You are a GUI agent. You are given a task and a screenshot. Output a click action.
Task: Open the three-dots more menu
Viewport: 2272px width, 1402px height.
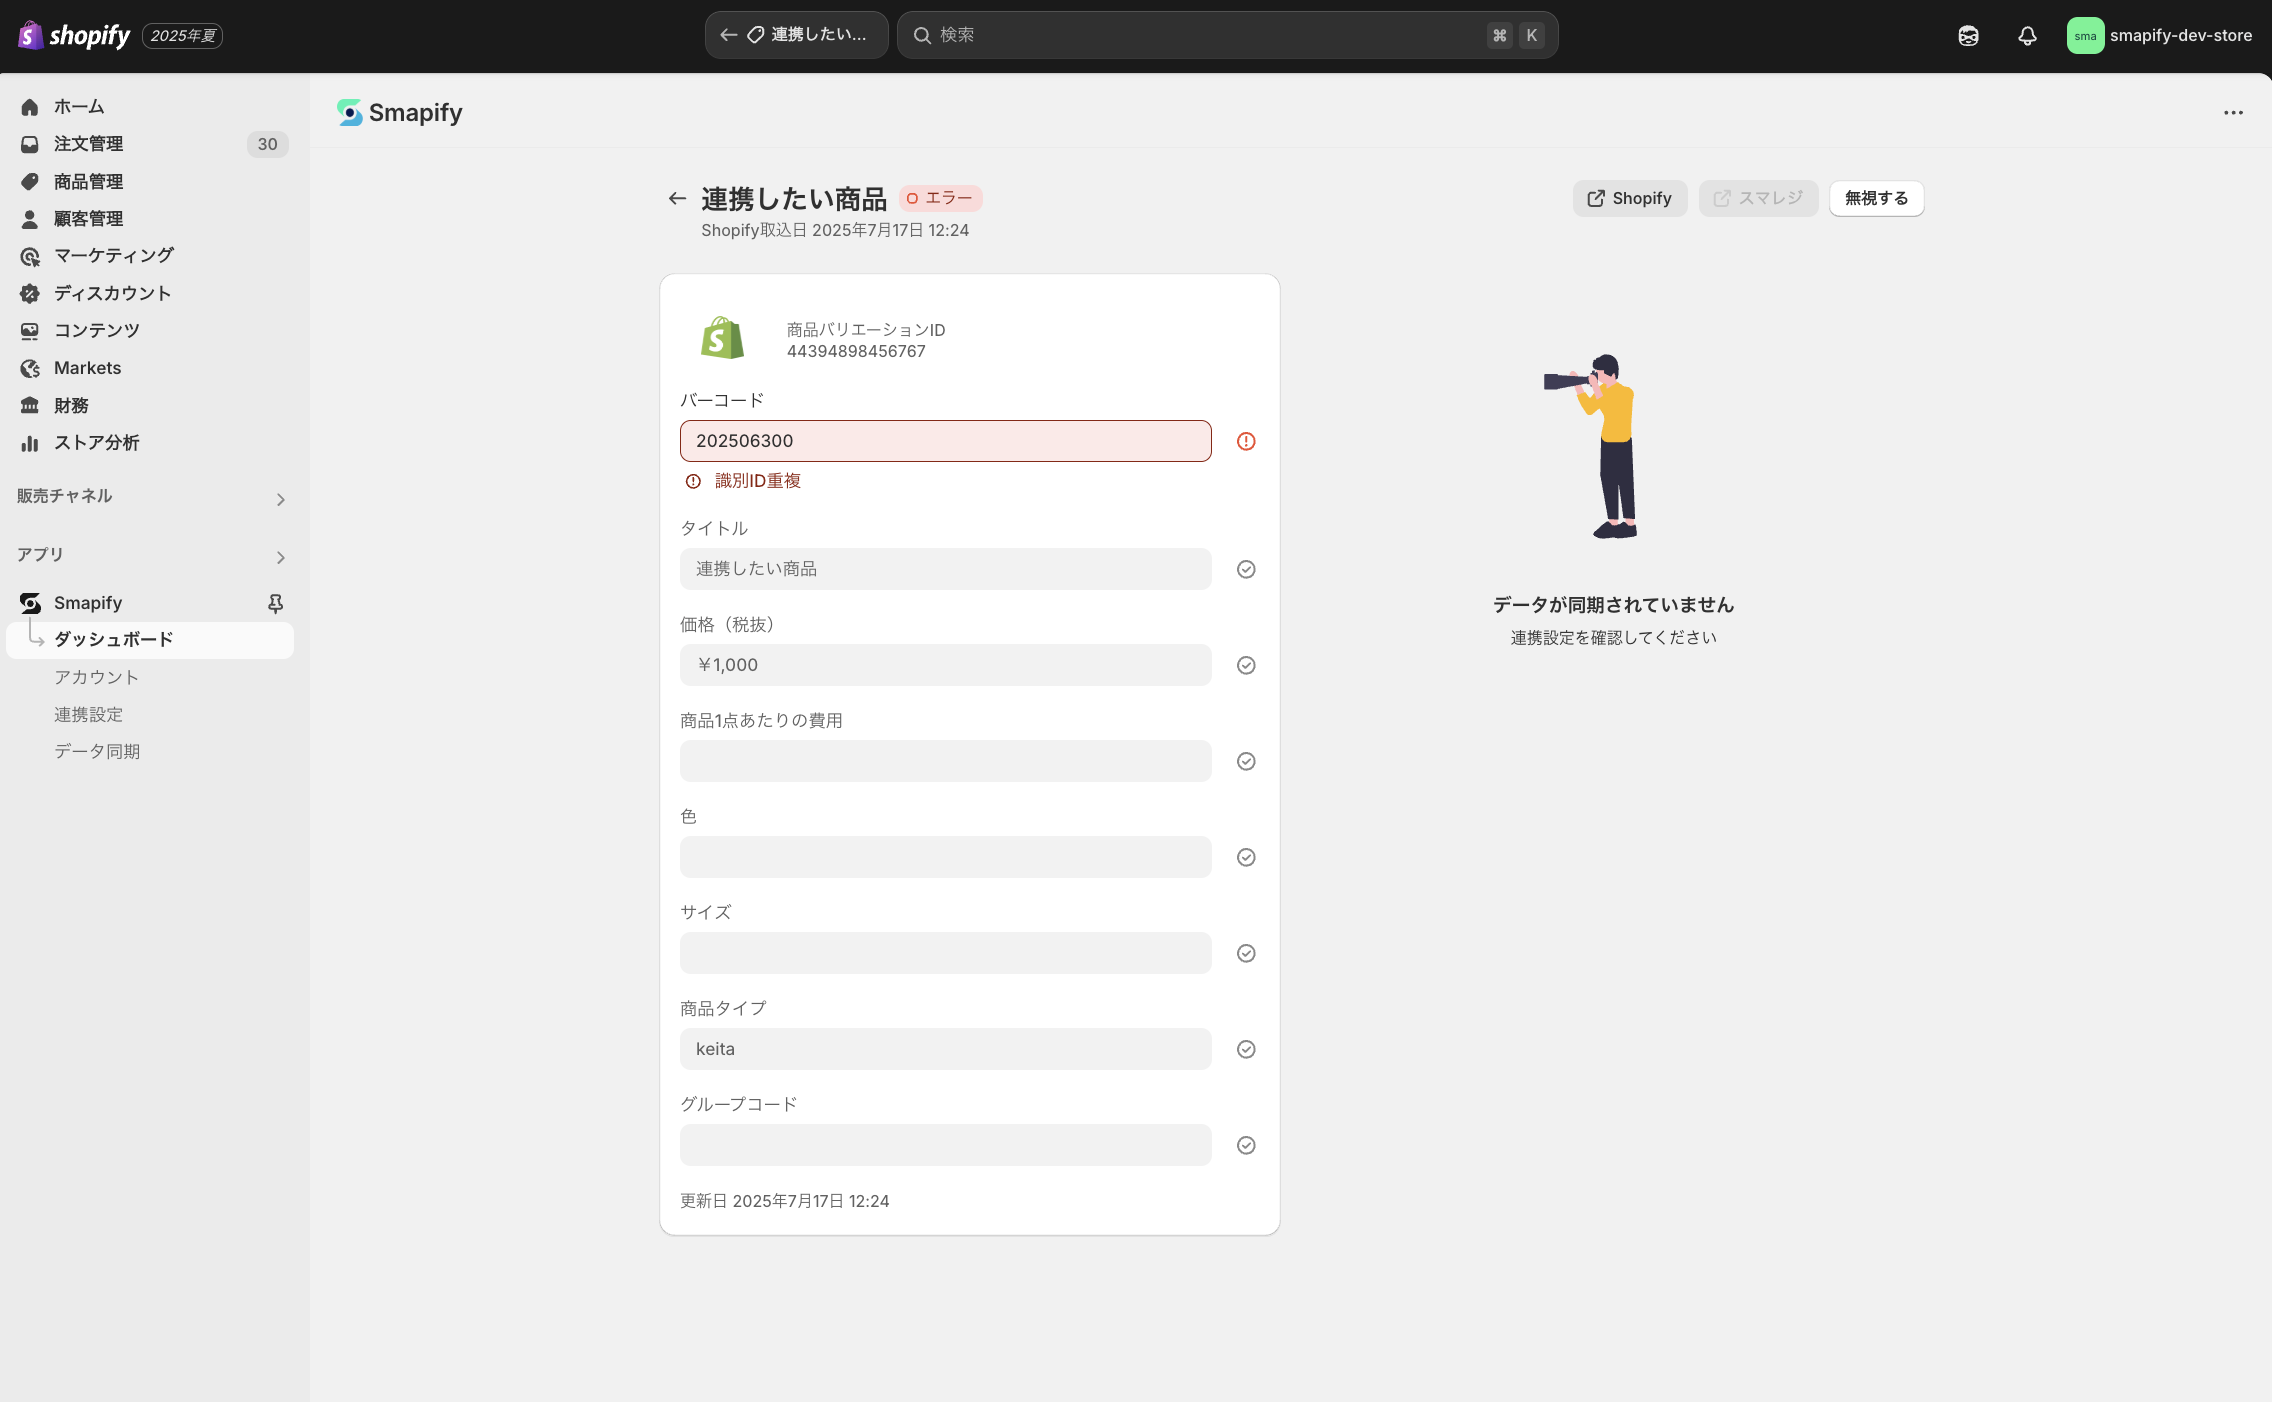pos(2233,113)
